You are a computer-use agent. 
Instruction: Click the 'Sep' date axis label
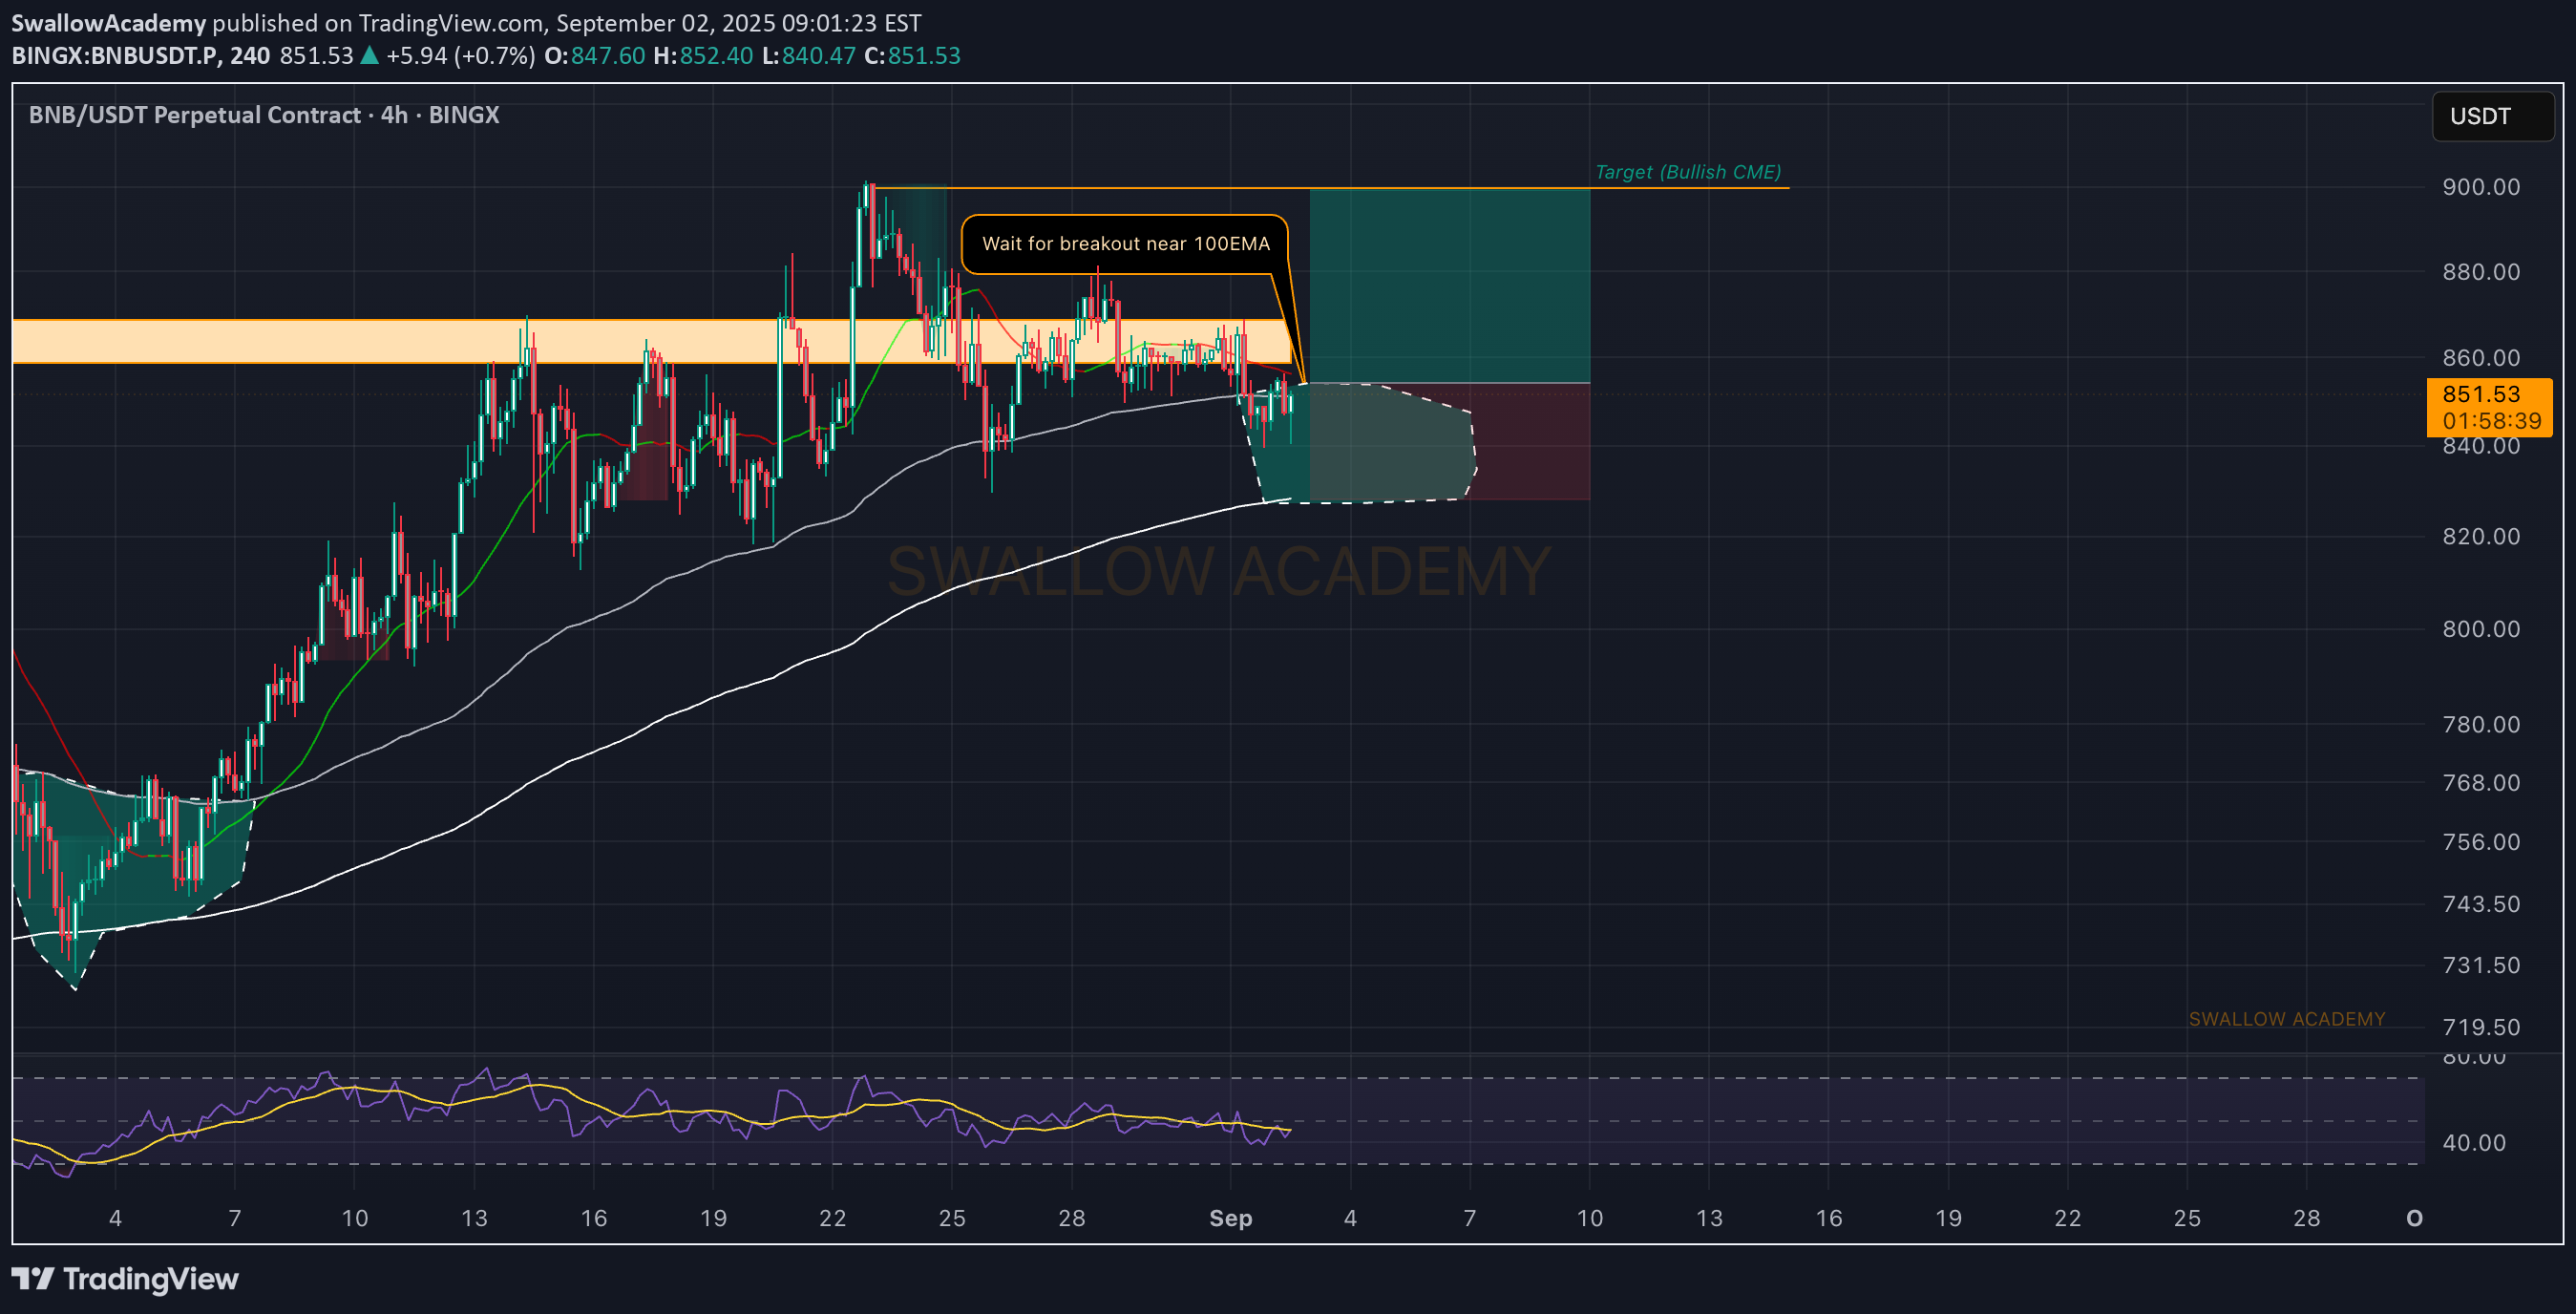[1230, 1218]
